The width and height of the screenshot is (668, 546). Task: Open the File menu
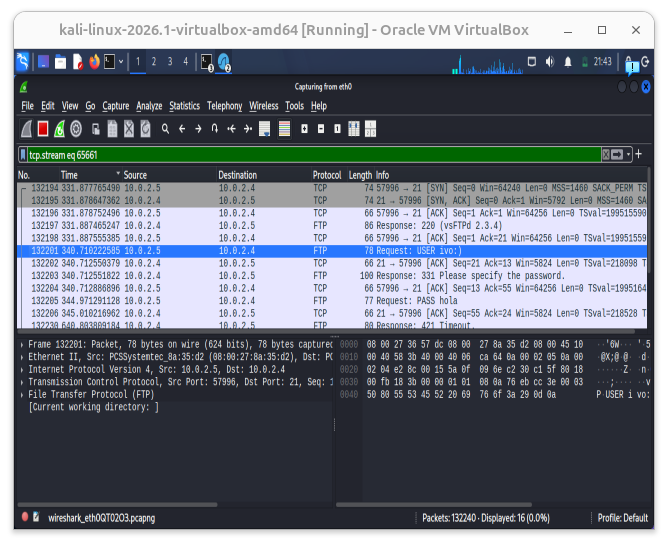click(x=27, y=106)
